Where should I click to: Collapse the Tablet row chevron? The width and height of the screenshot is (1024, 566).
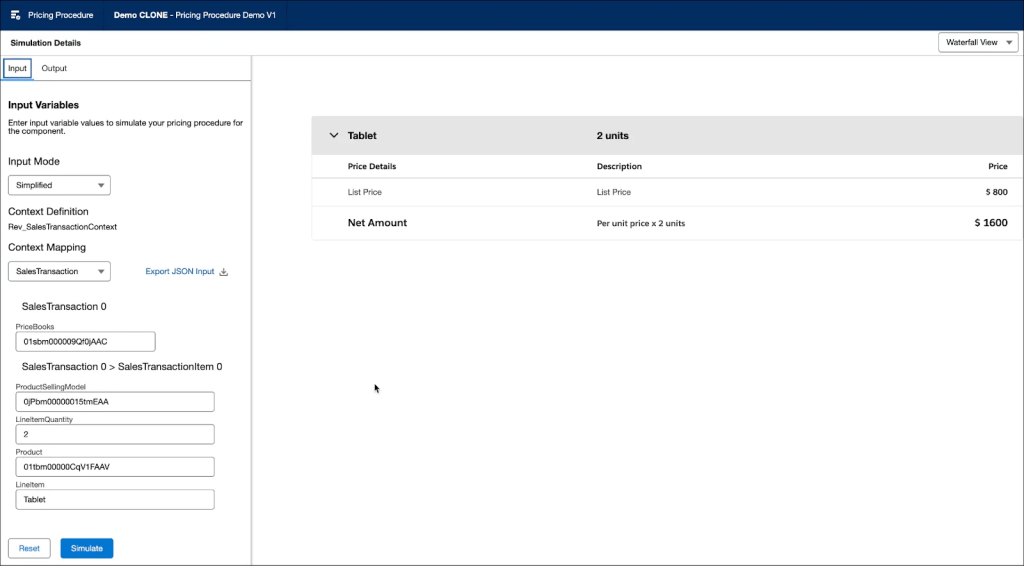coord(334,136)
